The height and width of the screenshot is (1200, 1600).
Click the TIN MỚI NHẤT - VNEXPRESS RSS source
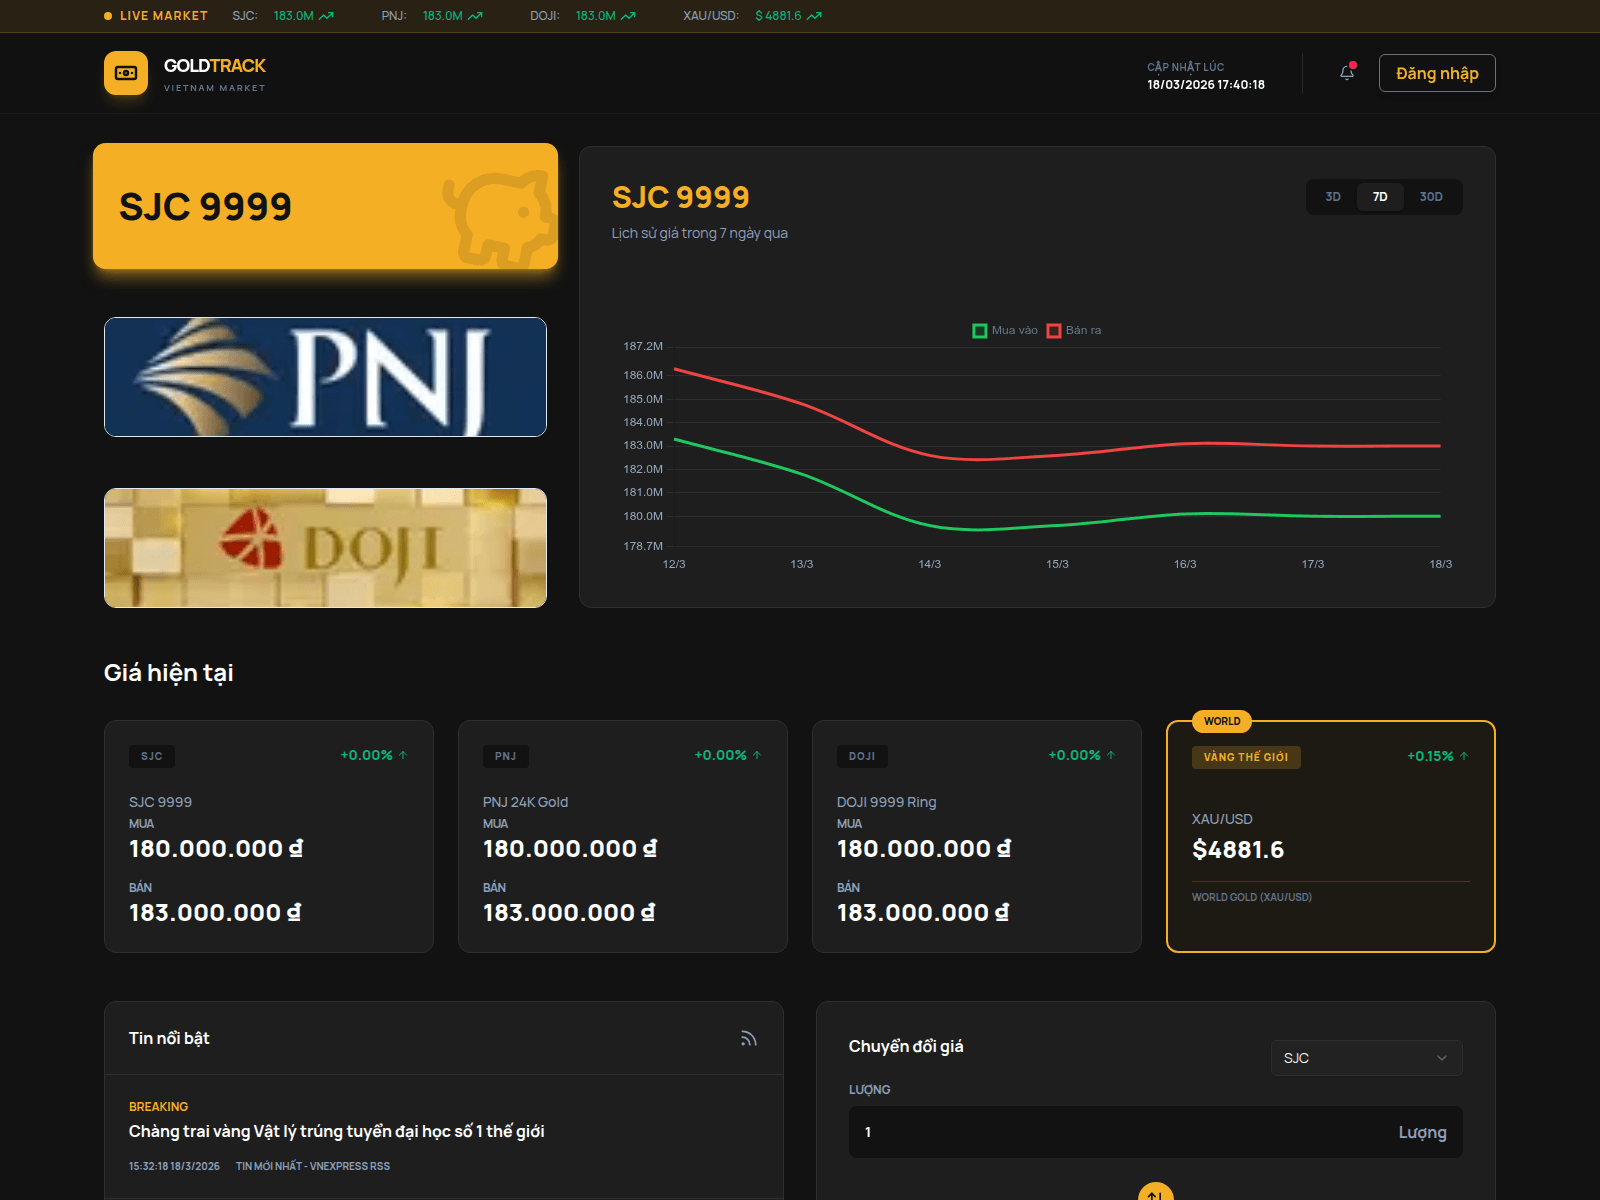(x=313, y=1166)
